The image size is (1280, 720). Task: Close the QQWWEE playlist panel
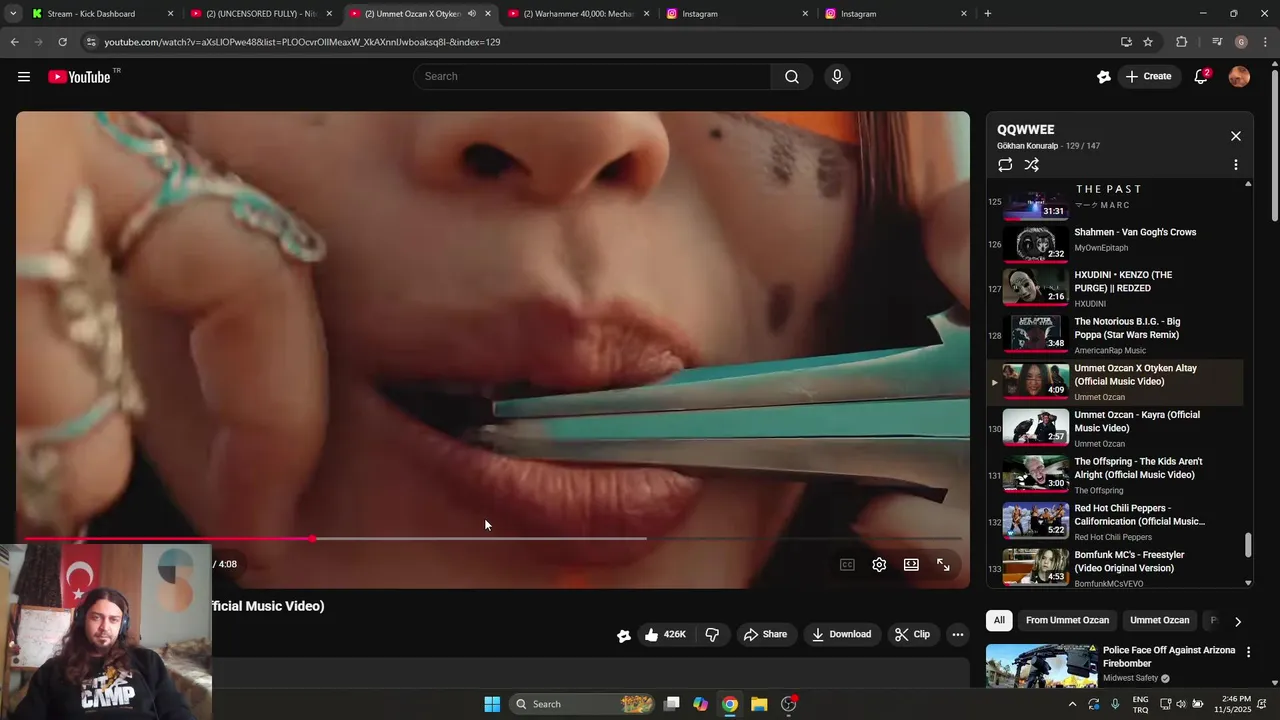[1236, 136]
